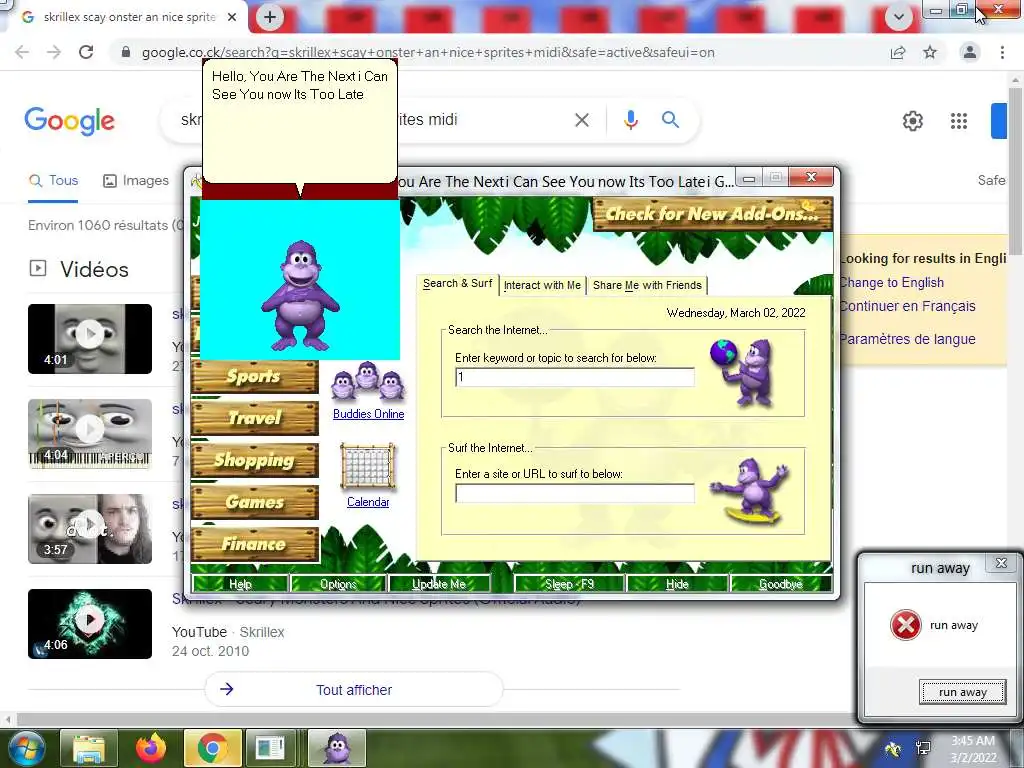Open Chrome's three-dot menu

pyautogui.click(x=1002, y=52)
